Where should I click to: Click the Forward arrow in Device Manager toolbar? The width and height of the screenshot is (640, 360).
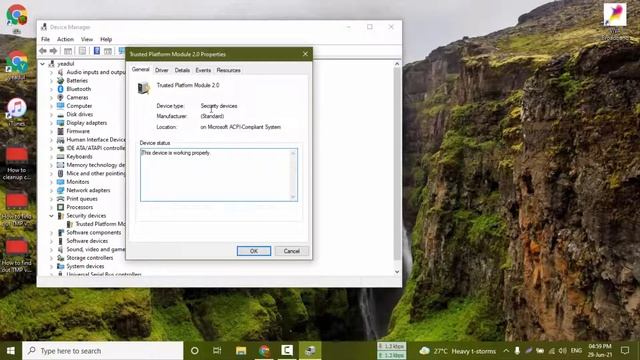coord(53,51)
